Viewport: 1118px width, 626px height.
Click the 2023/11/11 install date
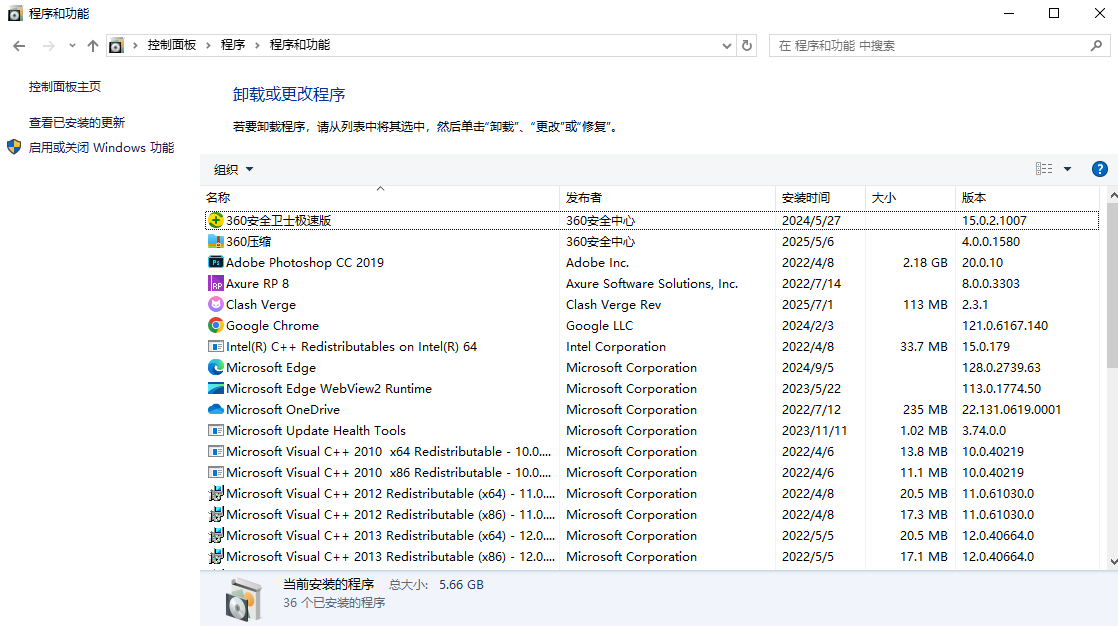point(814,431)
